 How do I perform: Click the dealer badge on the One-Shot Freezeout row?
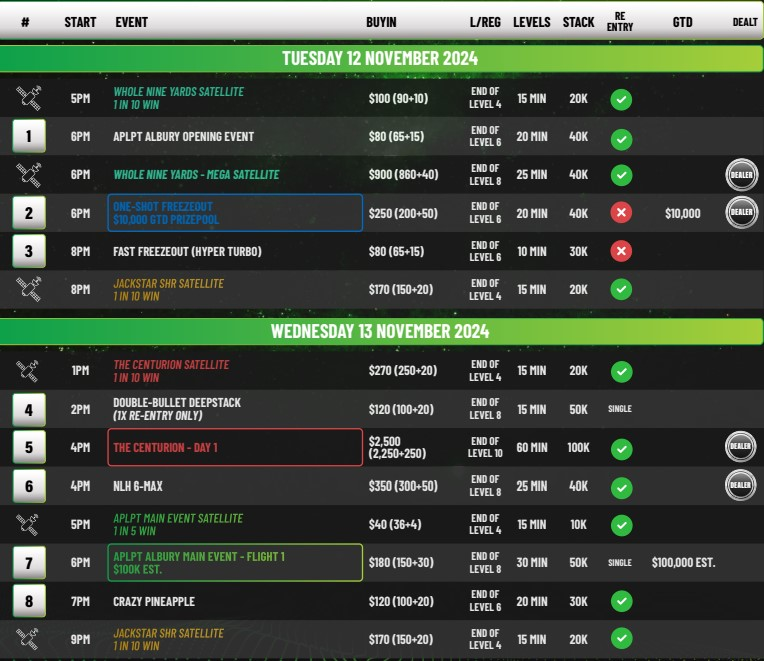pyautogui.click(x=740, y=212)
